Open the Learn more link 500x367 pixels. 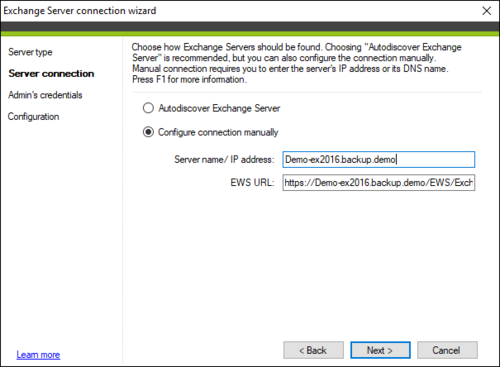(38, 355)
